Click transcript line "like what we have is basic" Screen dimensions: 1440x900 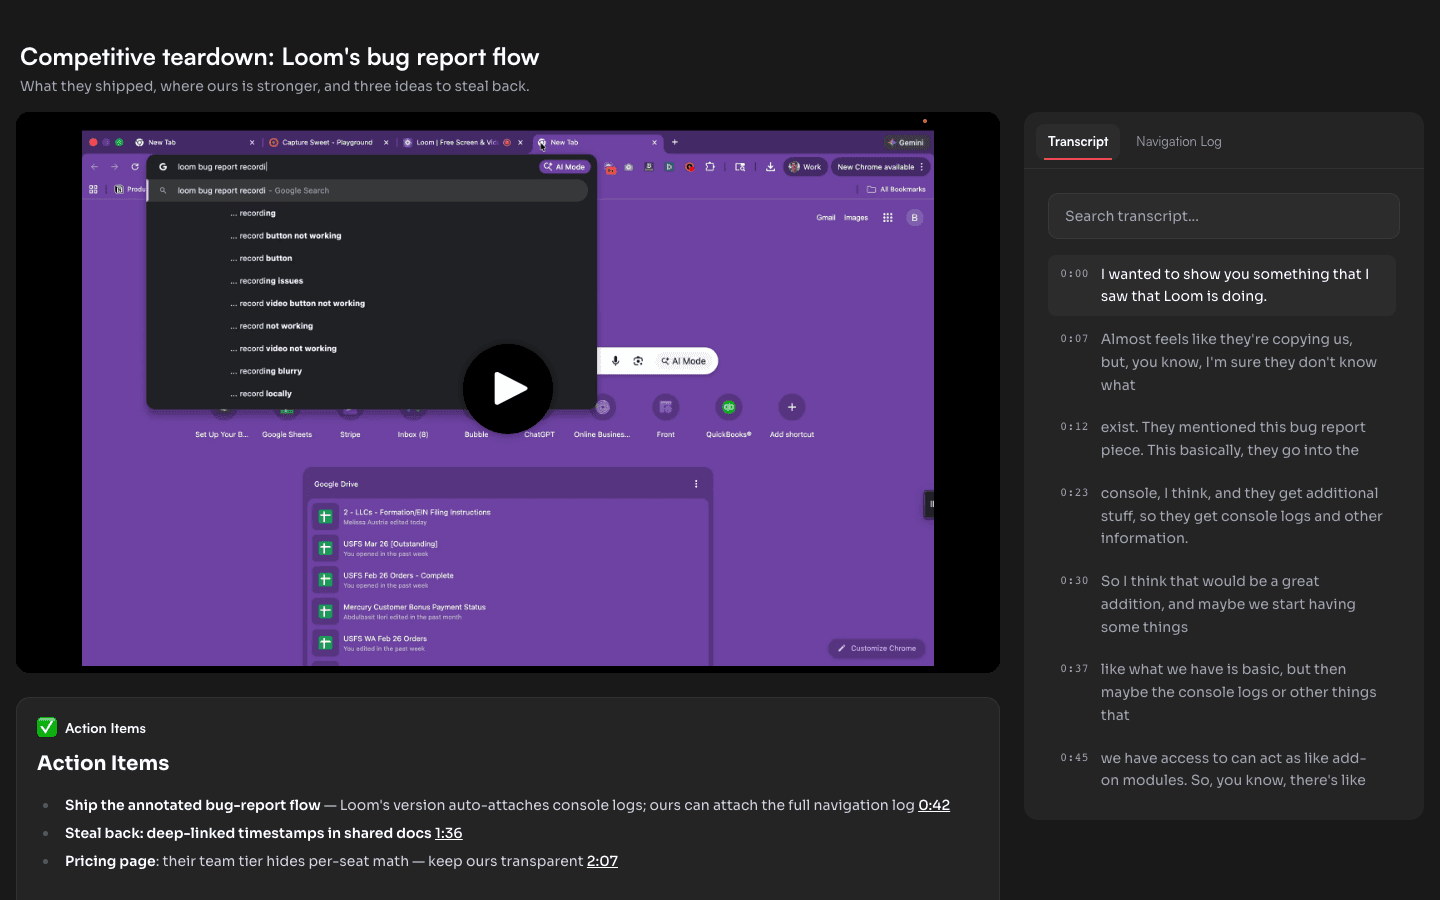pyautogui.click(x=1222, y=692)
